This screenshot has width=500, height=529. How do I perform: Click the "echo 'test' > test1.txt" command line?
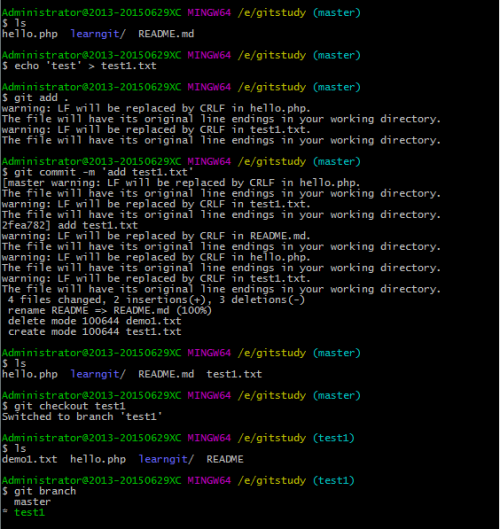(79, 65)
